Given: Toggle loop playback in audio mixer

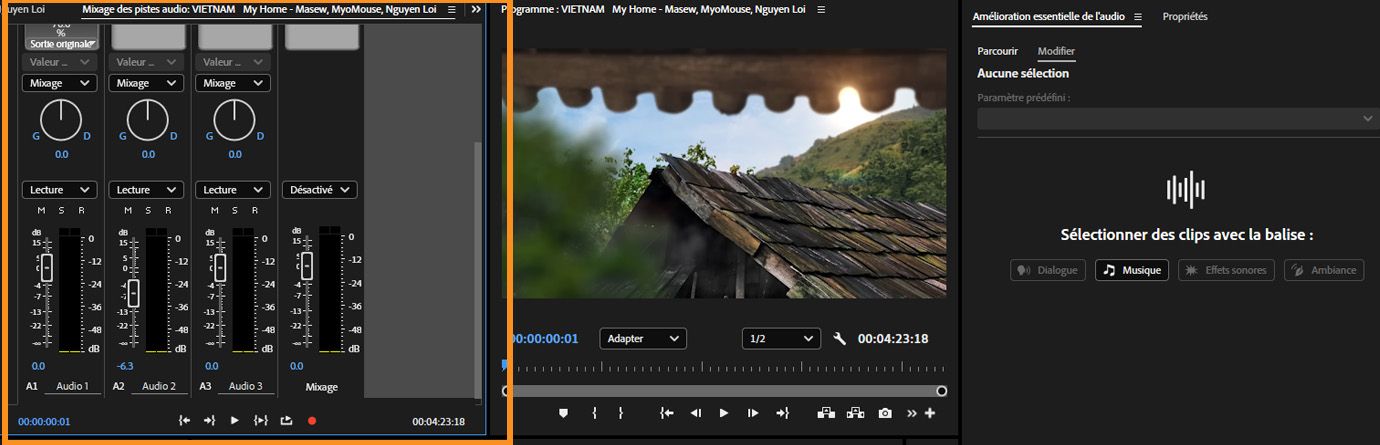Looking at the screenshot, I should (x=287, y=421).
